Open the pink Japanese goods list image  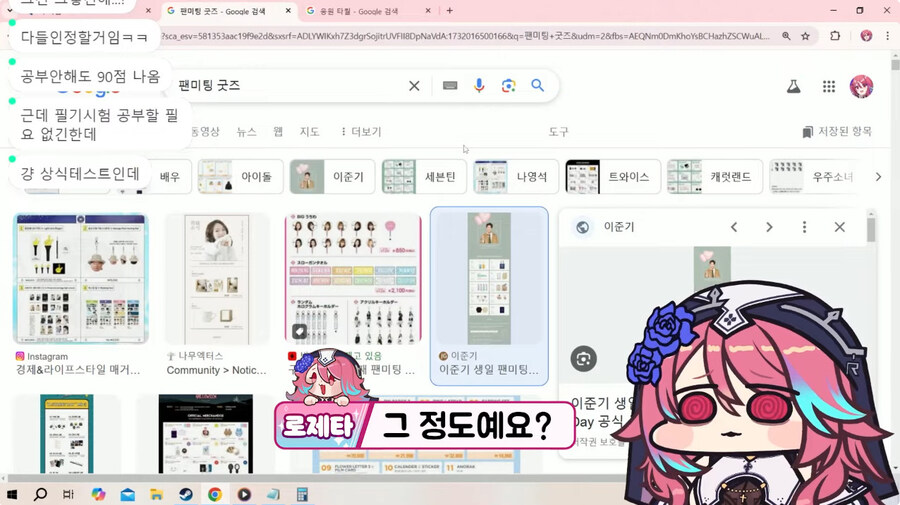point(353,279)
